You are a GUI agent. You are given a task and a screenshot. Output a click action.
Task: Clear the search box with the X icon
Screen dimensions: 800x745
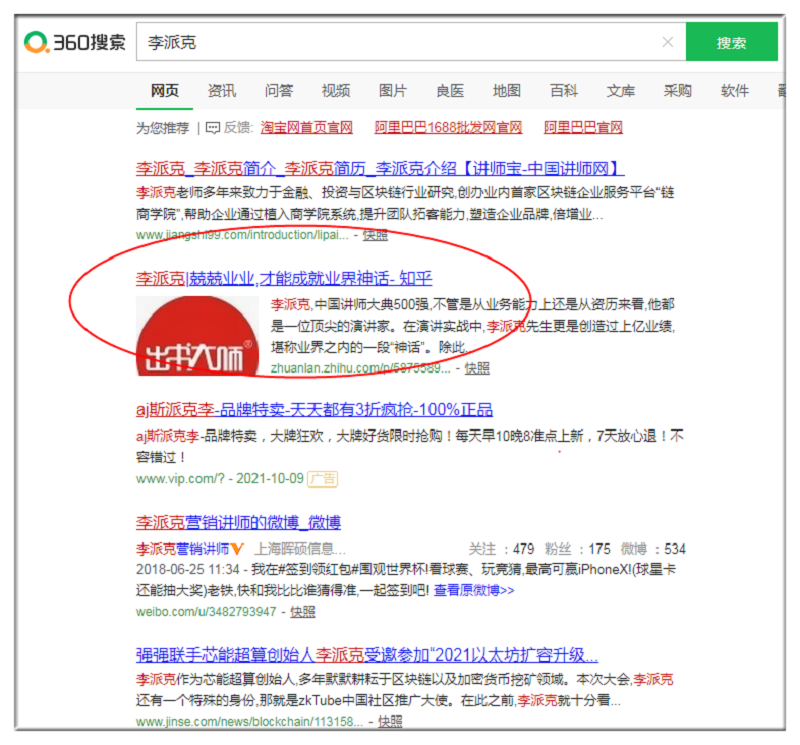[668, 42]
